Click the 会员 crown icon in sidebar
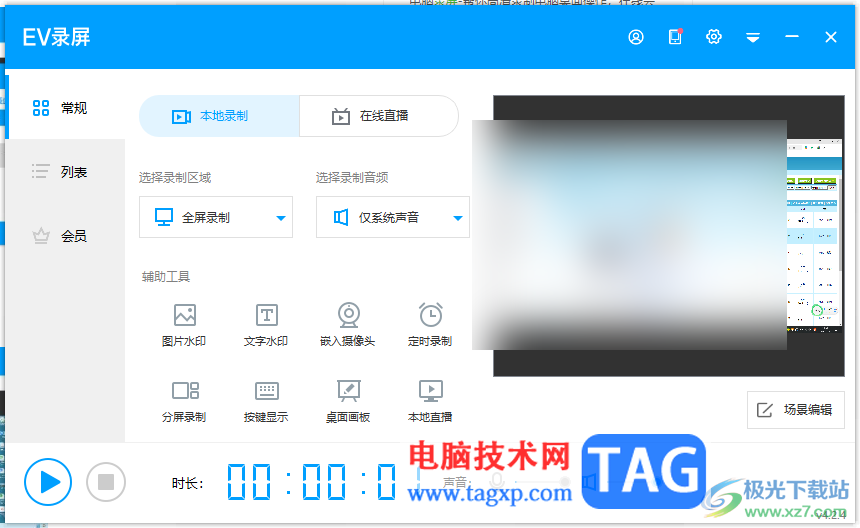The width and height of the screenshot is (860, 528). point(41,236)
